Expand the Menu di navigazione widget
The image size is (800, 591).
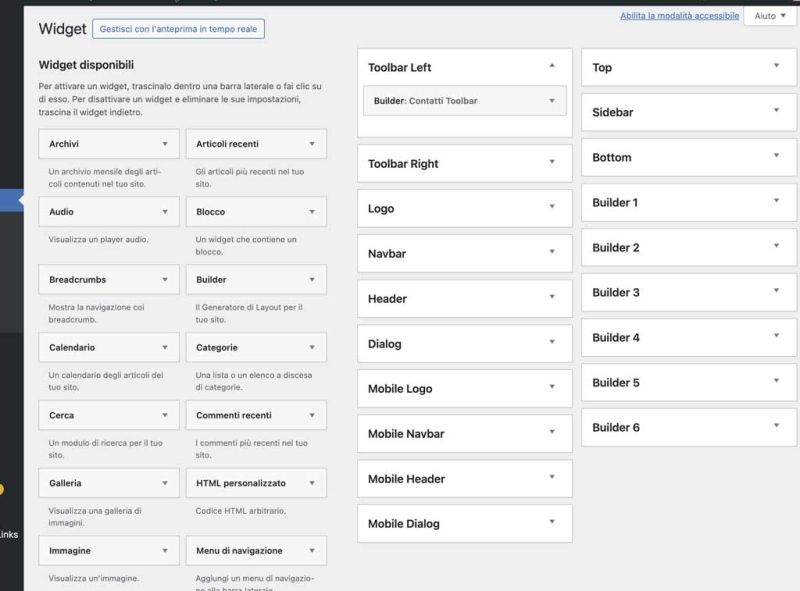(256, 550)
